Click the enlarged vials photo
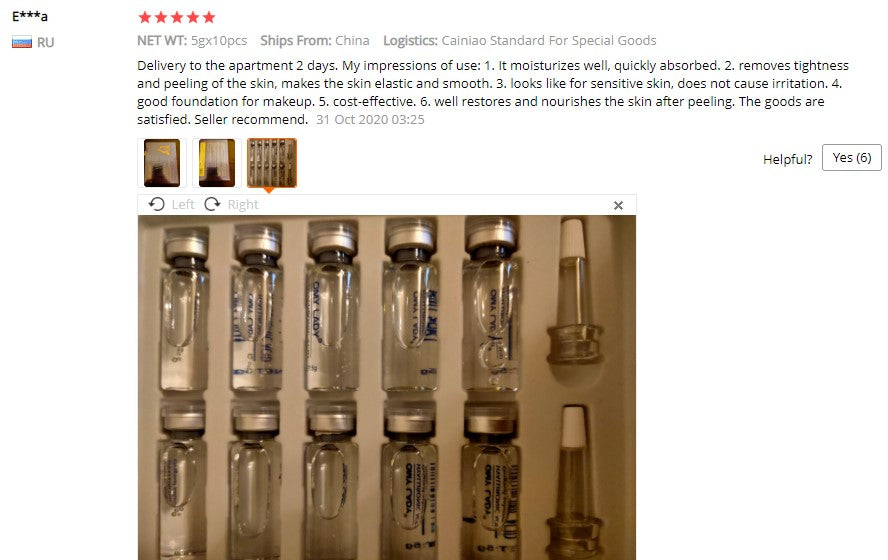This screenshot has width=888, height=560. click(387, 387)
